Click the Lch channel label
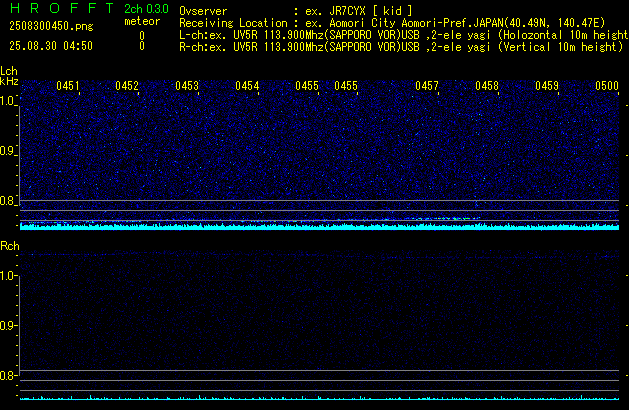The image size is (629, 410). pyautogui.click(x=9, y=71)
